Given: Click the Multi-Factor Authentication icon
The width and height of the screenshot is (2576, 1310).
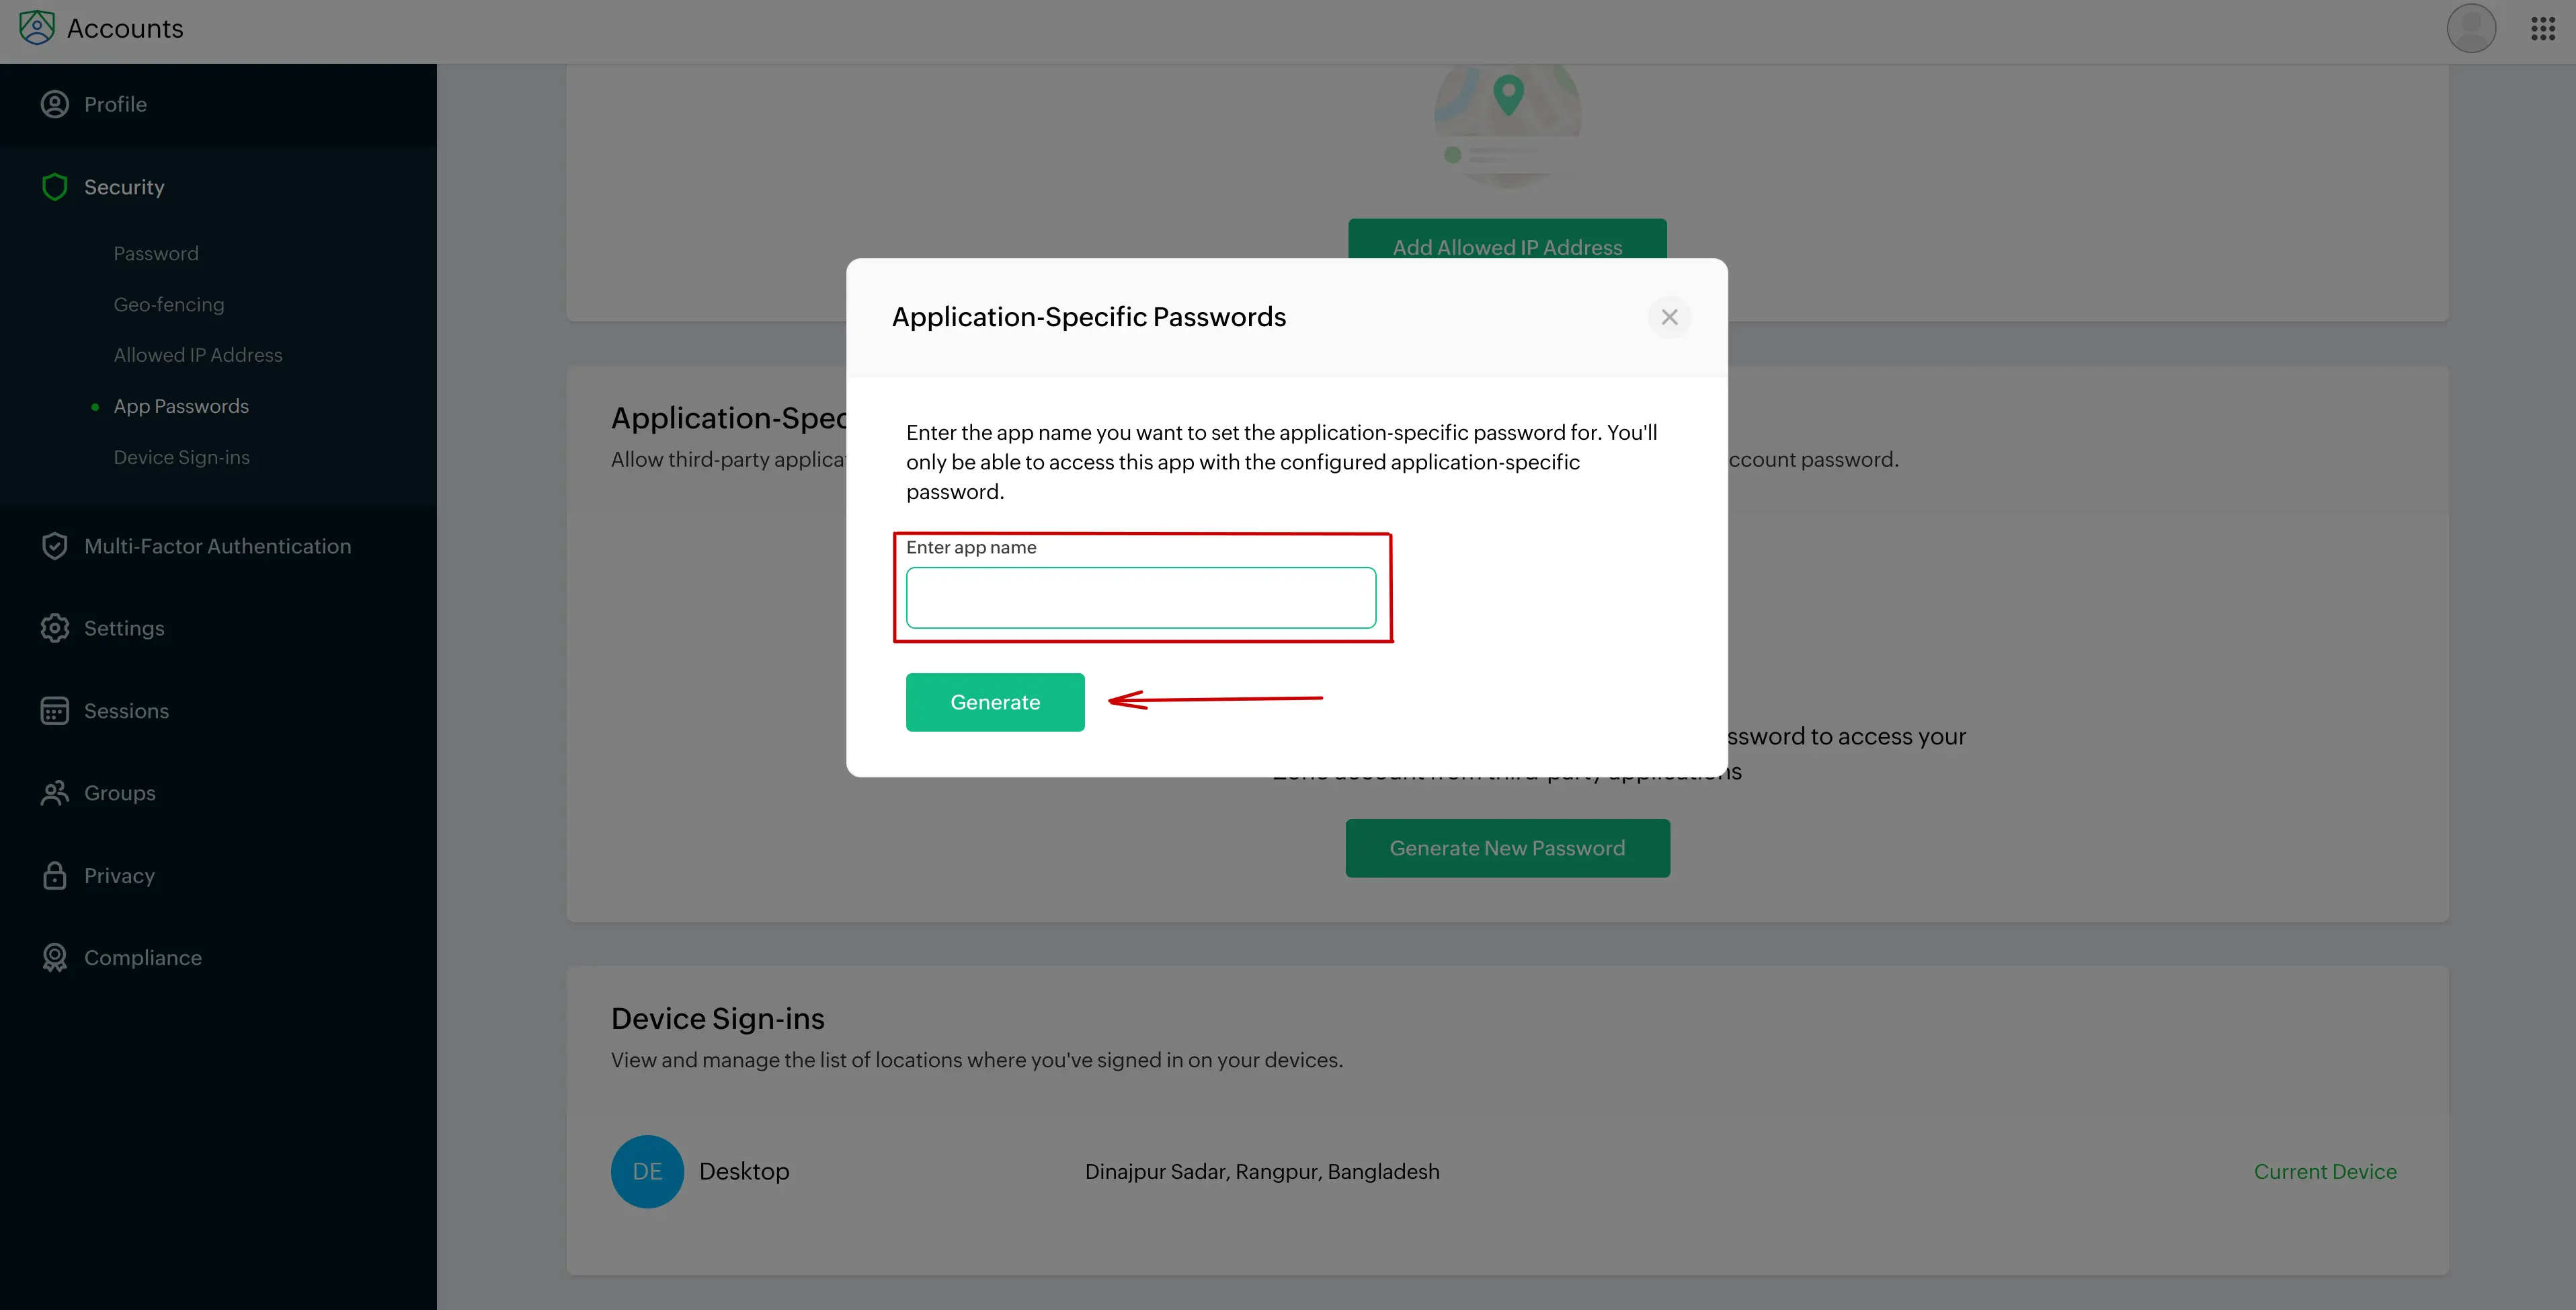Looking at the screenshot, I should (53, 546).
